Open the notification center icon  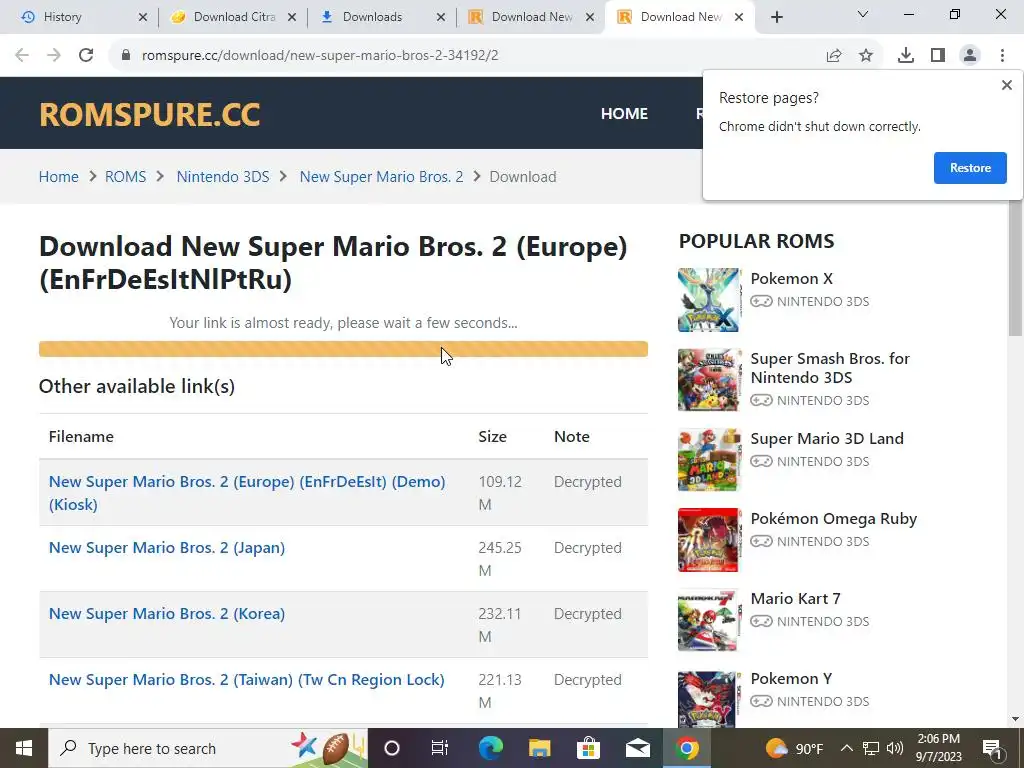pyautogui.click(x=992, y=749)
